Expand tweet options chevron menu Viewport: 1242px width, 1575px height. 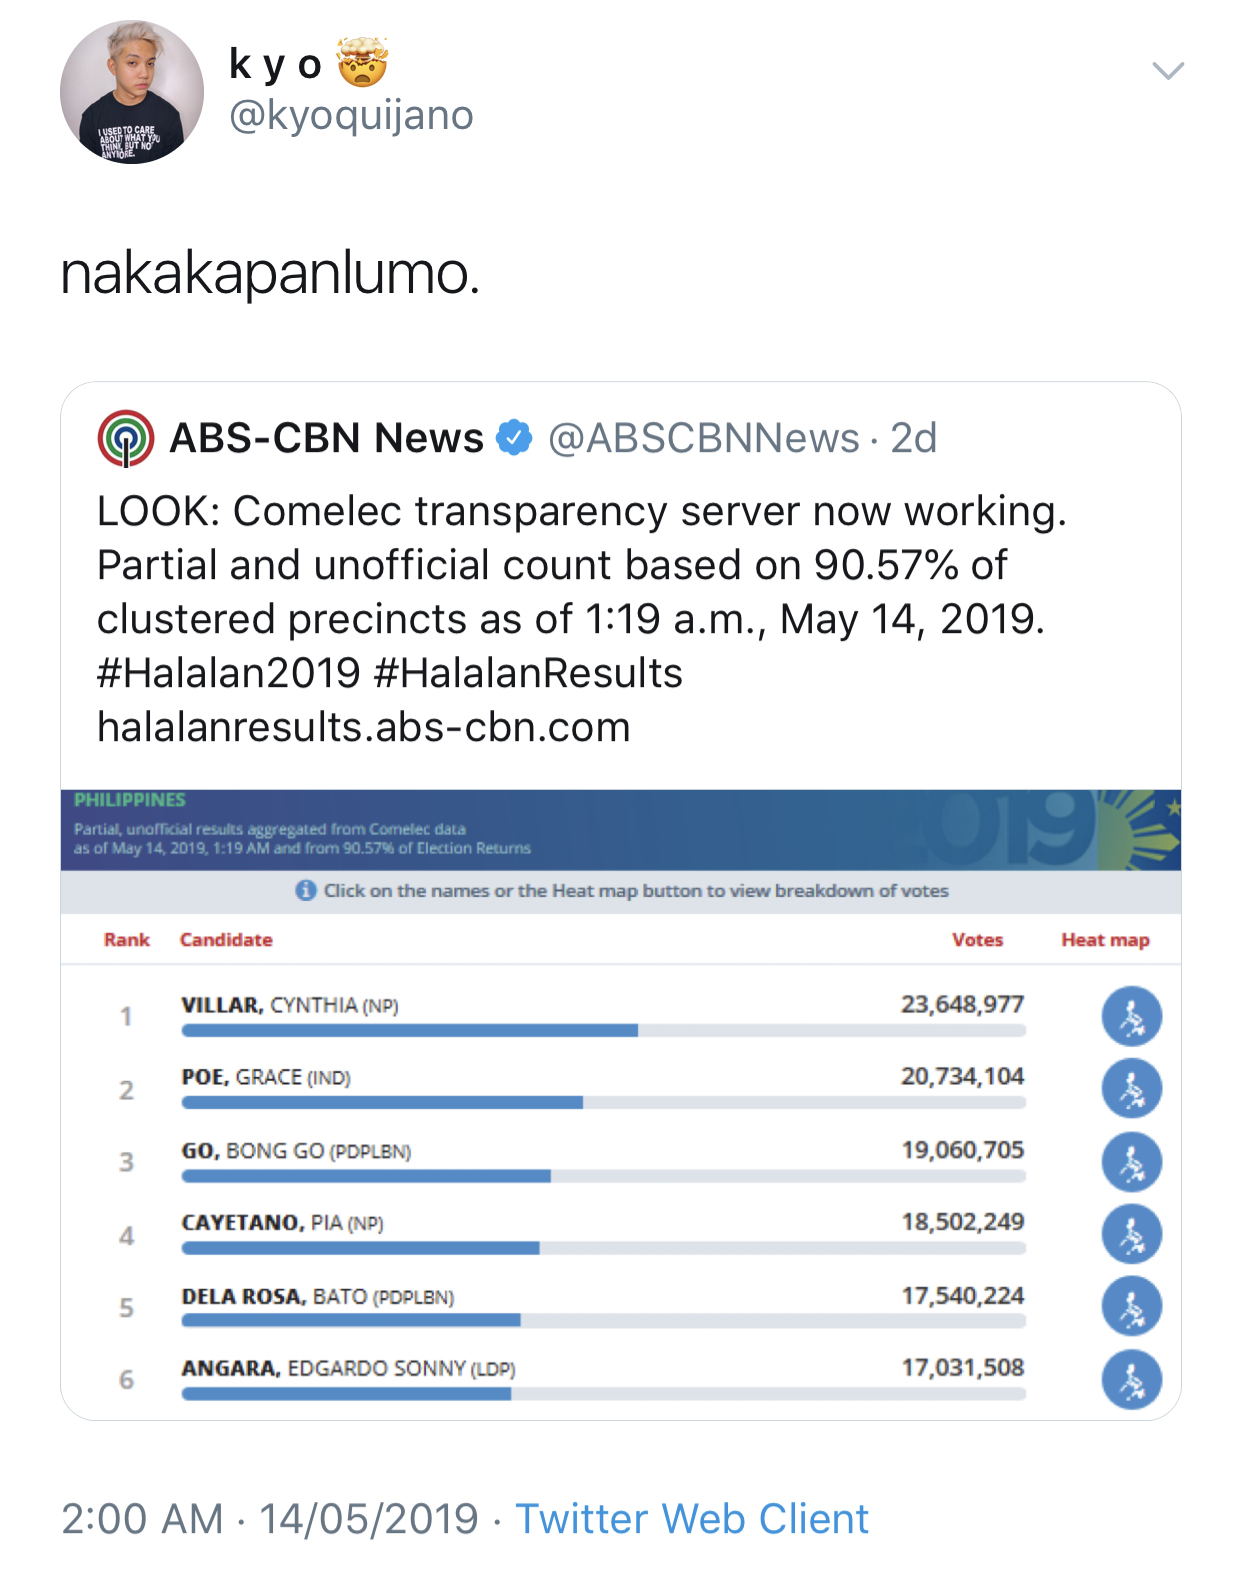click(x=1168, y=70)
